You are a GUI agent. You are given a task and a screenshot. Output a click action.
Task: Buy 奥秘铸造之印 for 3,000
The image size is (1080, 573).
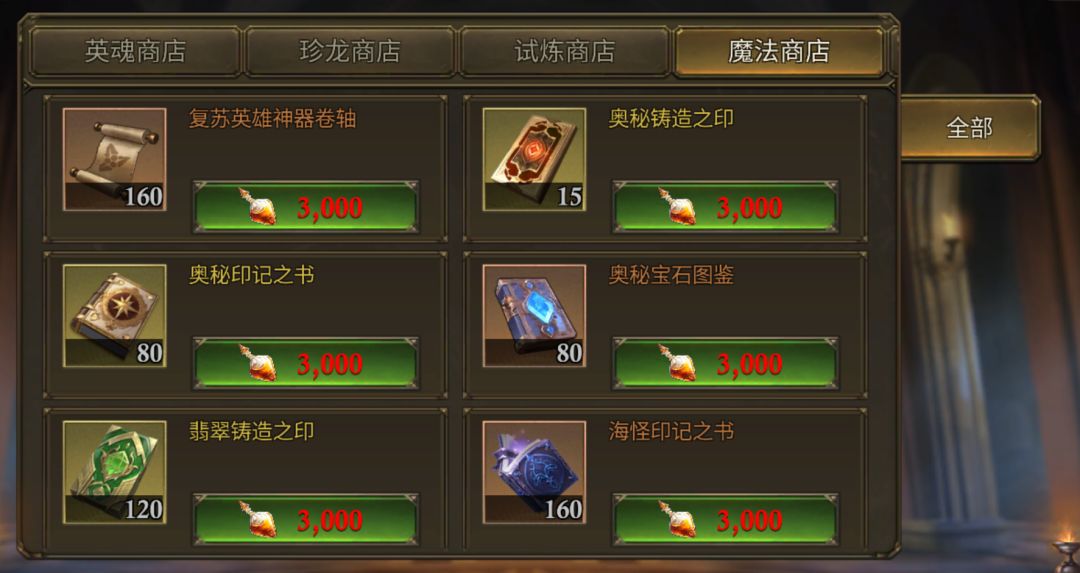point(725,207)
